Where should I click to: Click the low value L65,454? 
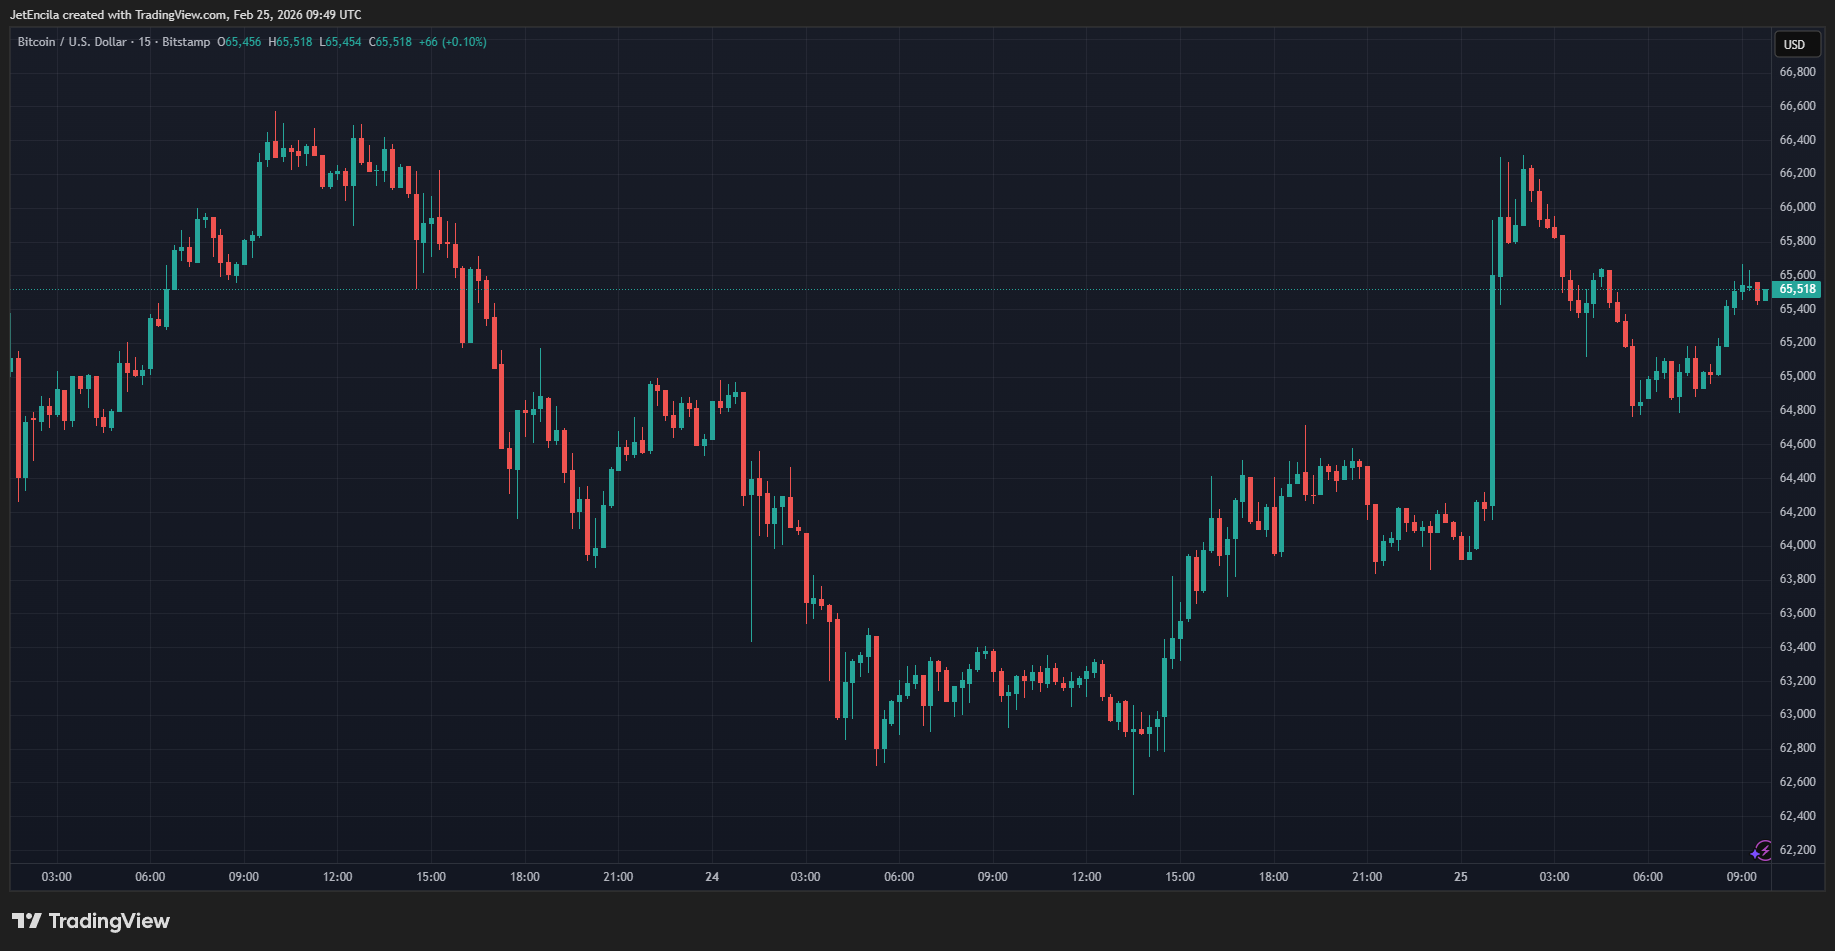tap(340, 42)
